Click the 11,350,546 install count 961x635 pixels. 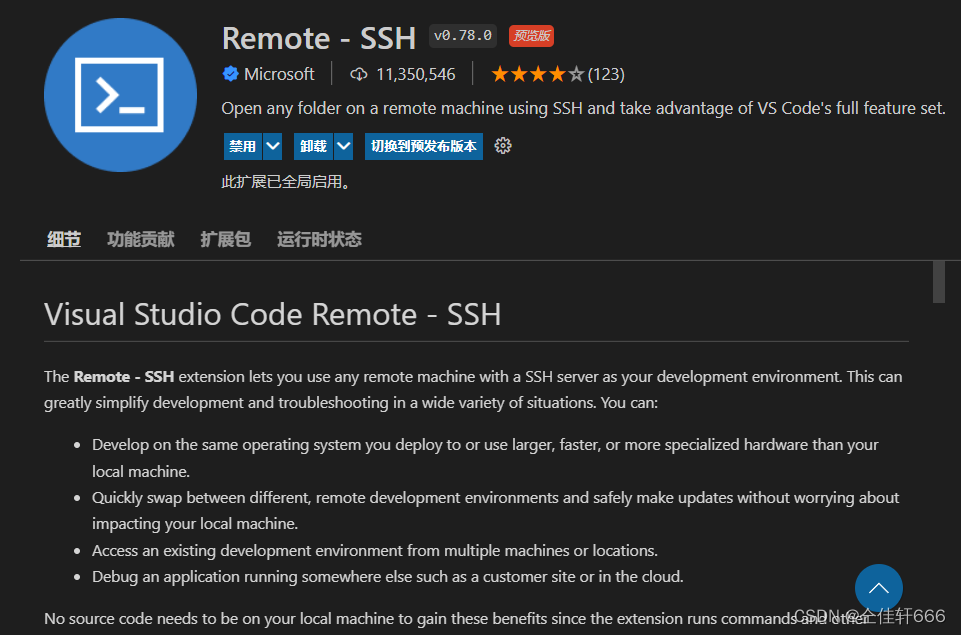click(416, 74)
